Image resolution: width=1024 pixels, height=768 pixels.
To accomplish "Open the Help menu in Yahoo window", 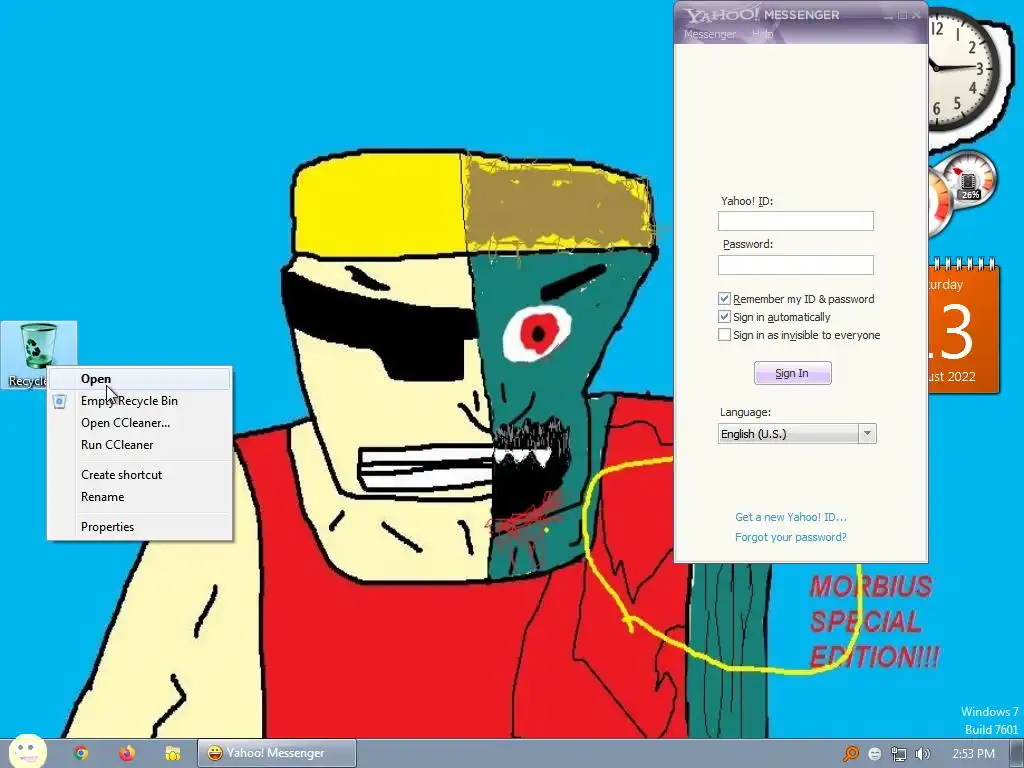I will click(x=762, y=34).
